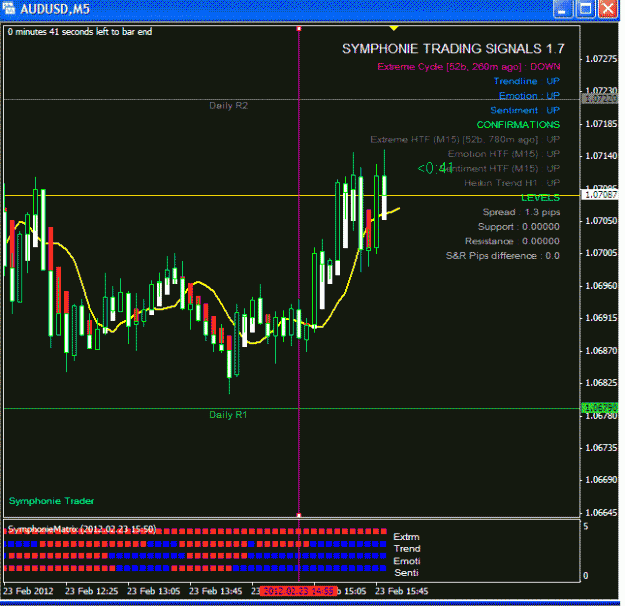Click the '23 Feb 15:45' time axis label
Image resolution: width=625 pixels, height=606 pixels.
402,591
